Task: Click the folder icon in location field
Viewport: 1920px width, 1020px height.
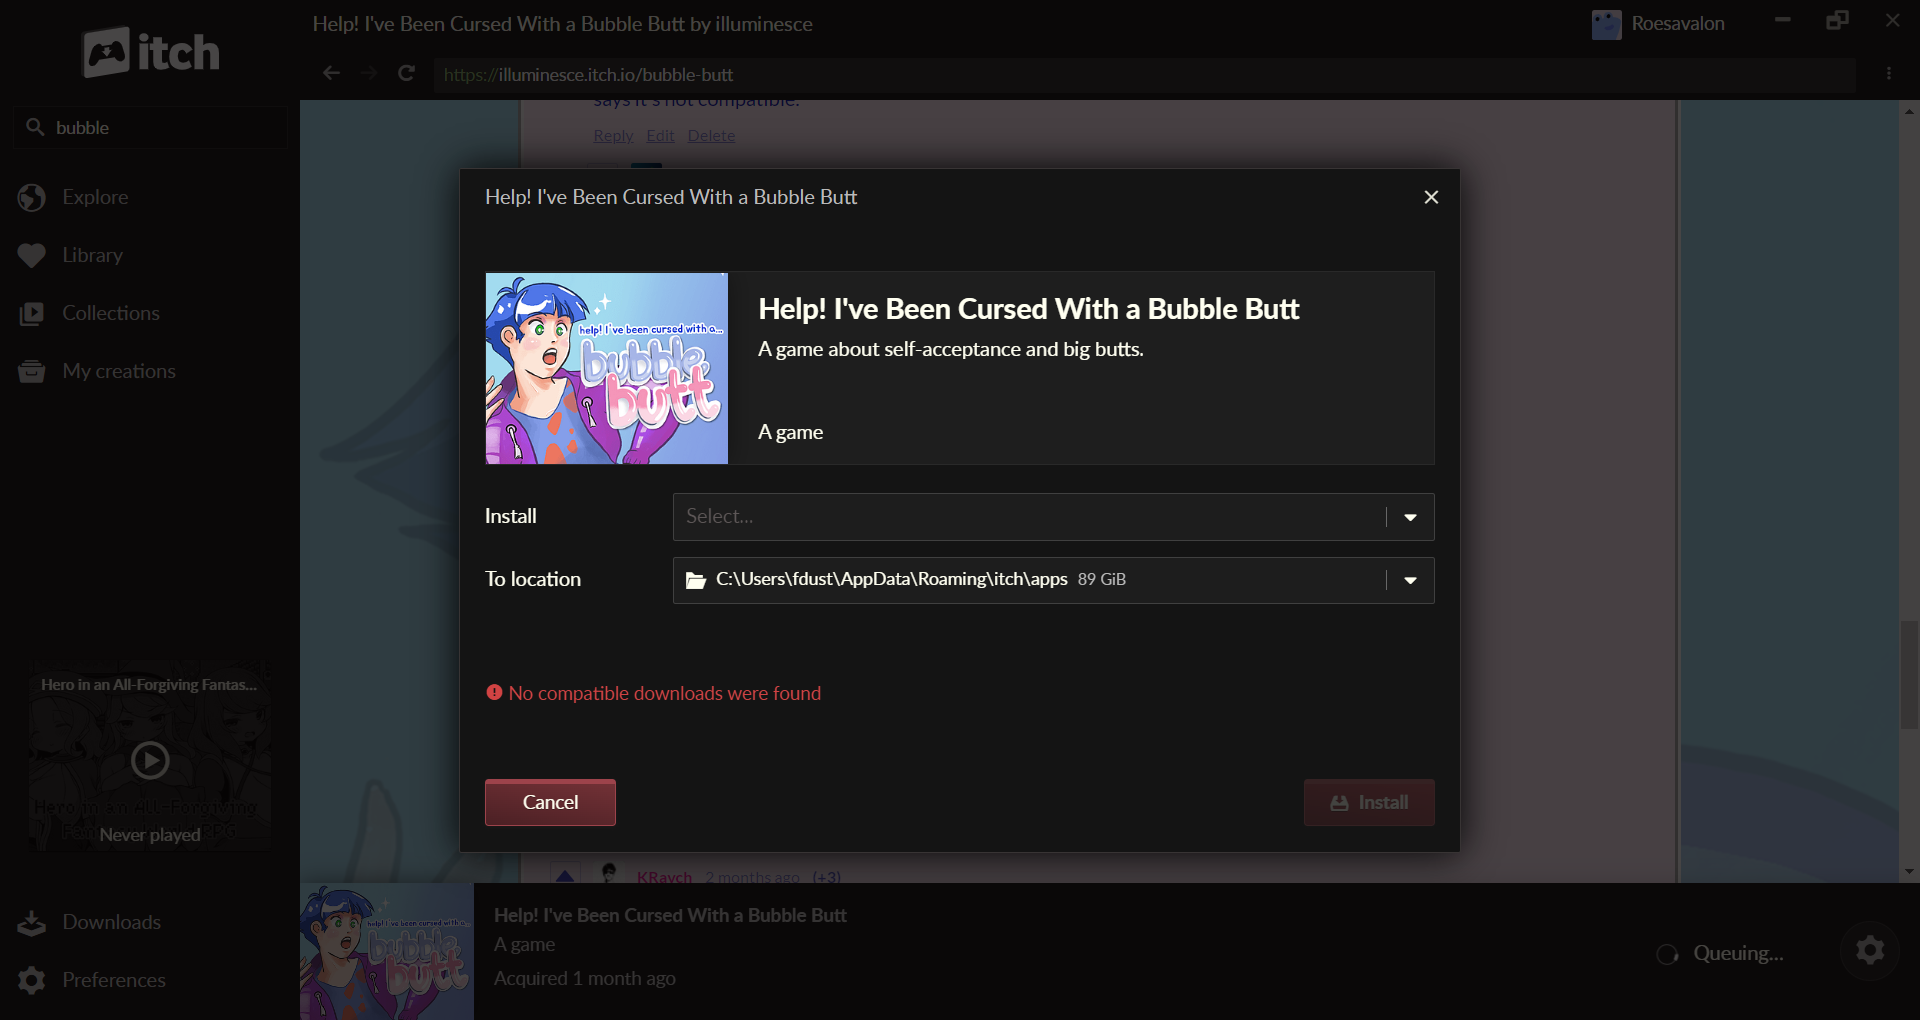Action: pos(696,580)
